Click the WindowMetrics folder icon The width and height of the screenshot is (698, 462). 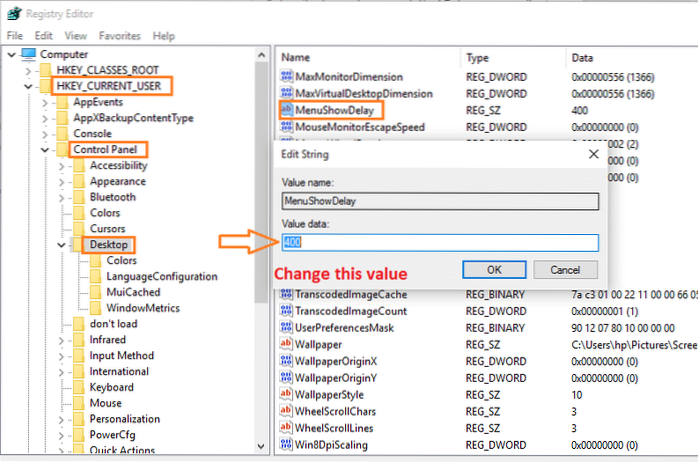pos(96,308)
